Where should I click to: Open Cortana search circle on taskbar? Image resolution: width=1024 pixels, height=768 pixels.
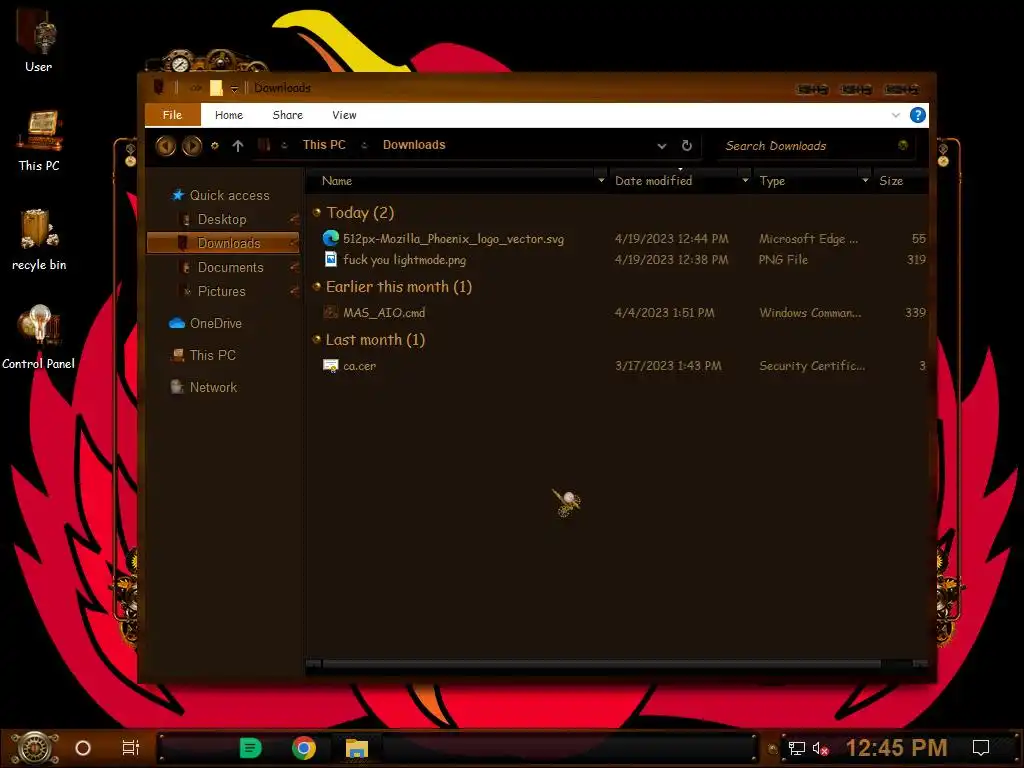[x=83, y=748]
